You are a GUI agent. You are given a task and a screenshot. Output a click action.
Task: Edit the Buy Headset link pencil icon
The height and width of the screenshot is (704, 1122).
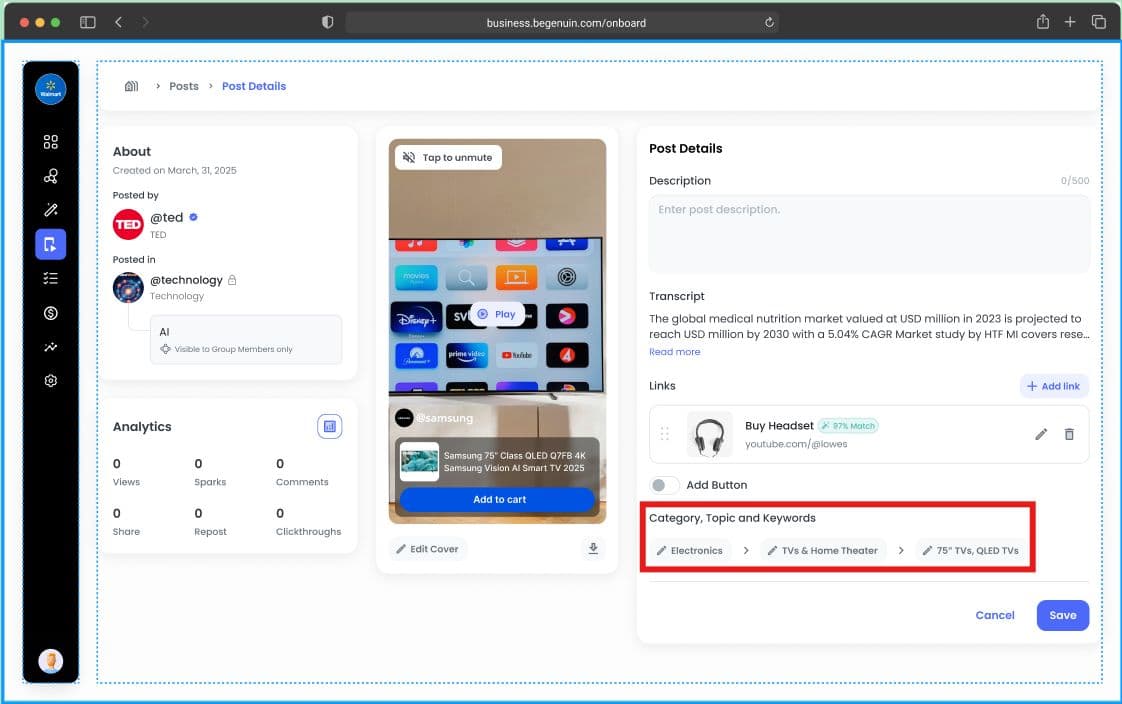point(1041,434)
